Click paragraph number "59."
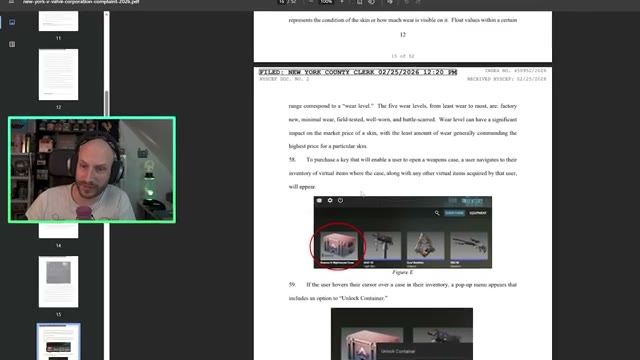This screenshot has height=360, width=640. tap(292, 284)
